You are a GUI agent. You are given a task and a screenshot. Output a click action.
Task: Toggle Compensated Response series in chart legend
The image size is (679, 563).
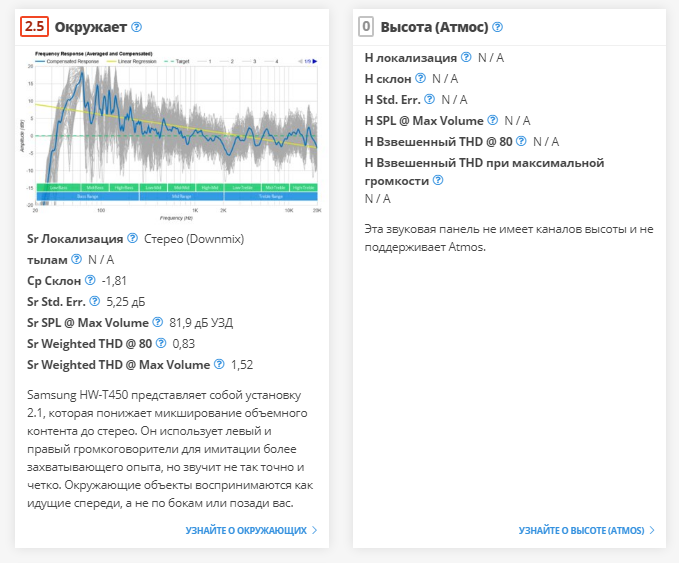coord(70,61)
